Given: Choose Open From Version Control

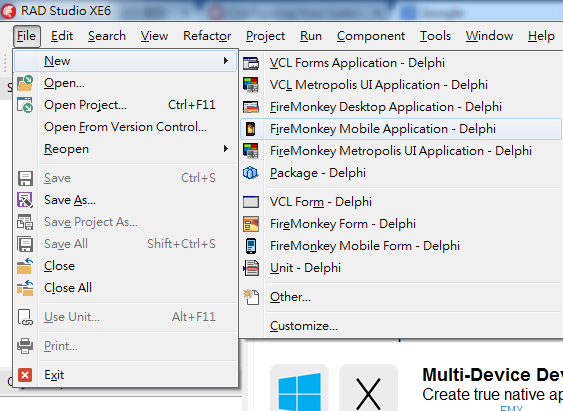Looking at the screenshot, I should (125, 127).
